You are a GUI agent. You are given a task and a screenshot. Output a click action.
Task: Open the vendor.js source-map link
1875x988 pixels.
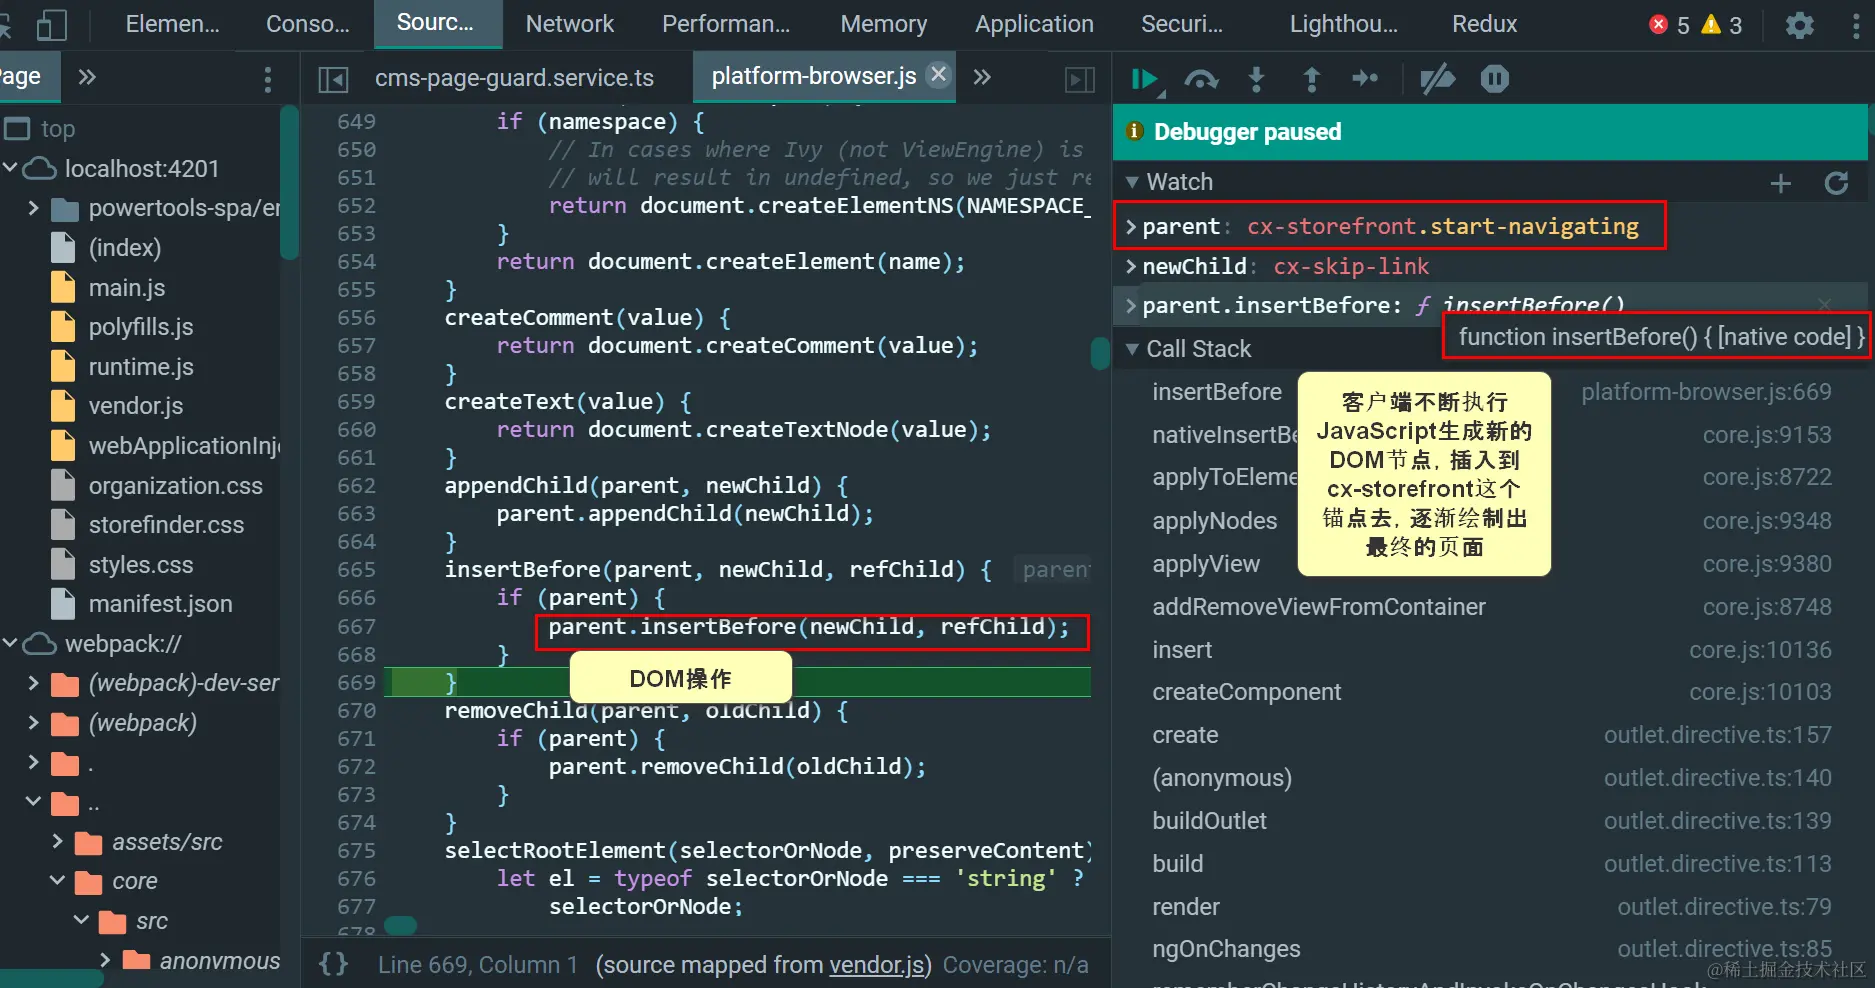click(877, 965)
